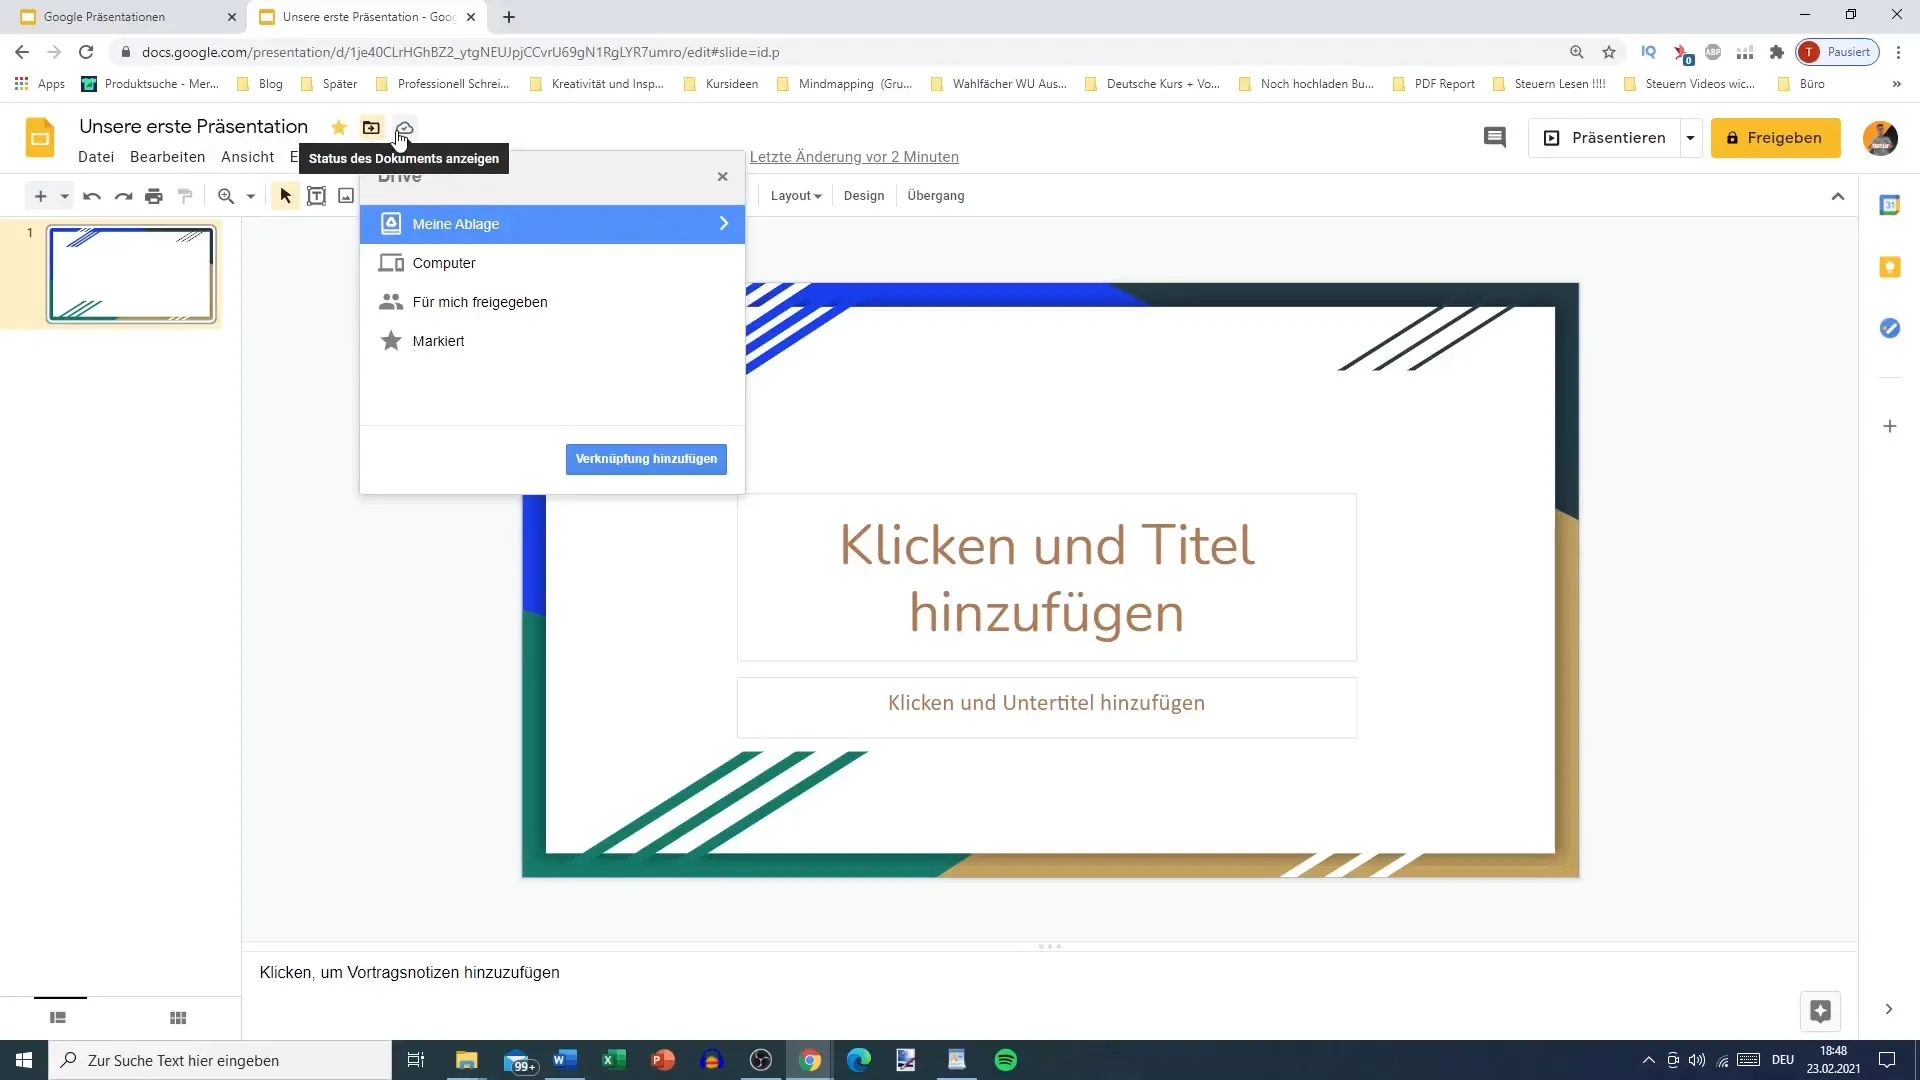Open Microsoft Edge from taskbar
The image size is (1920, 1080).
click(x=859, y=1060)
